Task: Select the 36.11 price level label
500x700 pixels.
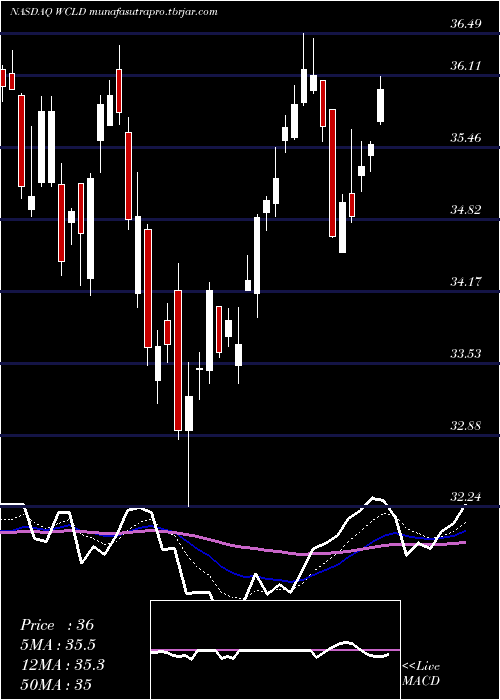Action: [466, 66]
